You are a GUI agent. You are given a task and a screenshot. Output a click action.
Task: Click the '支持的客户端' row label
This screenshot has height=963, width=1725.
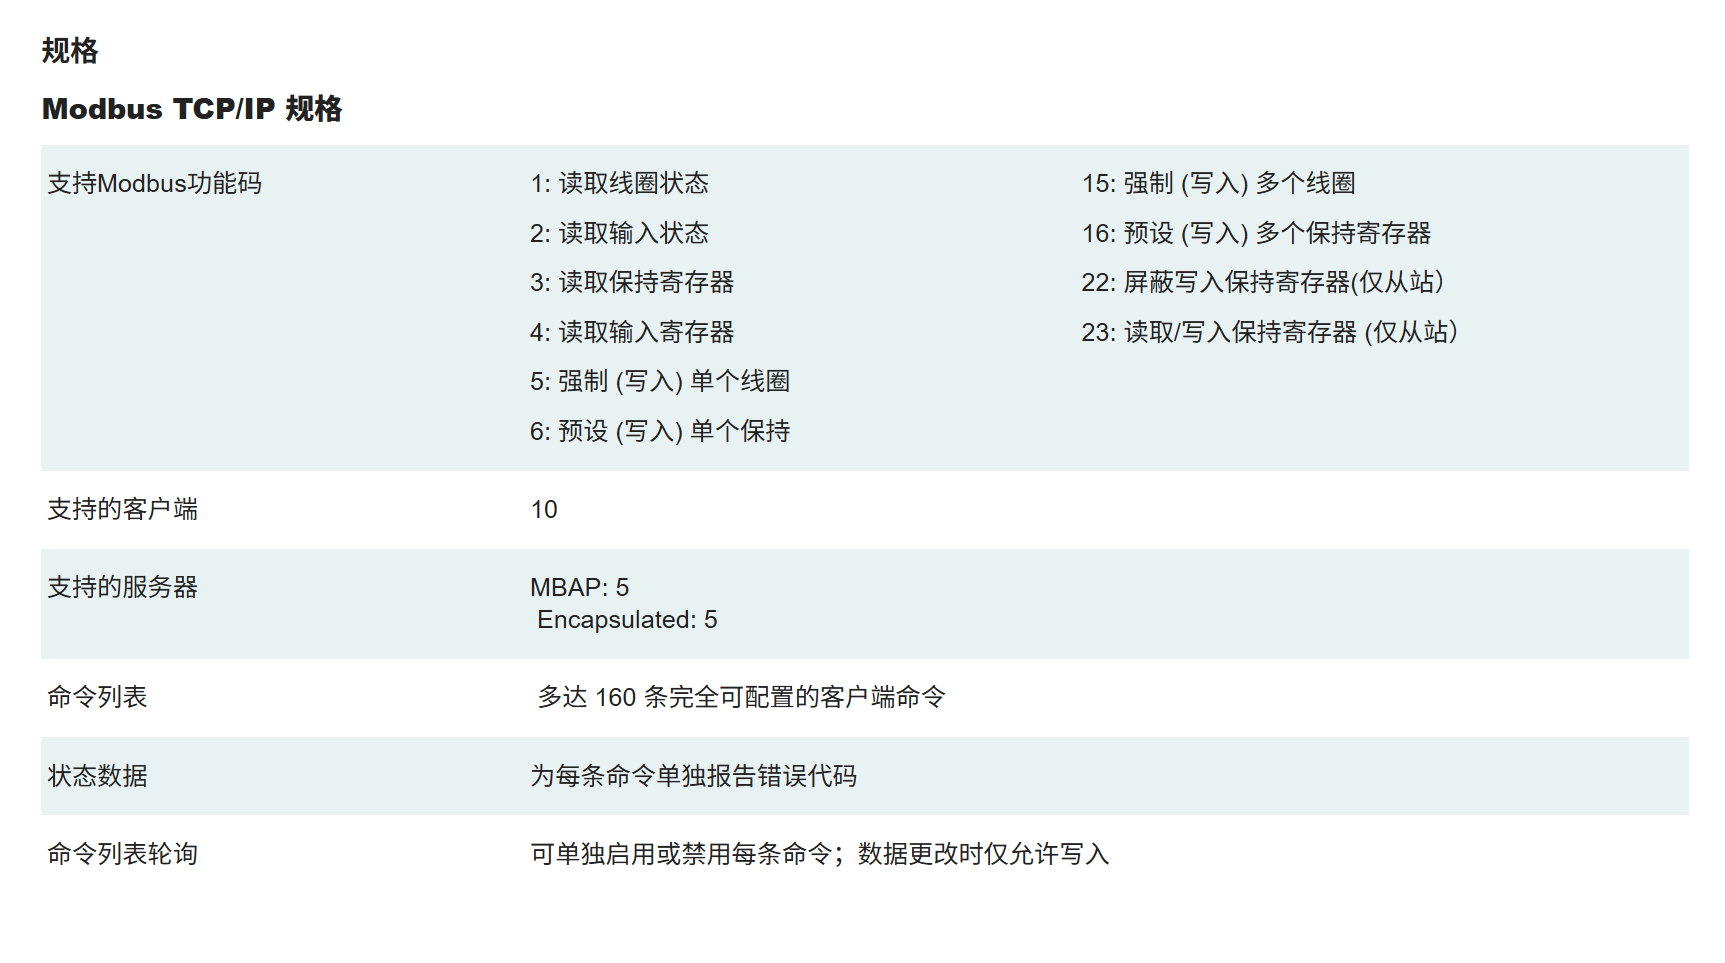[x=123, y=510]
